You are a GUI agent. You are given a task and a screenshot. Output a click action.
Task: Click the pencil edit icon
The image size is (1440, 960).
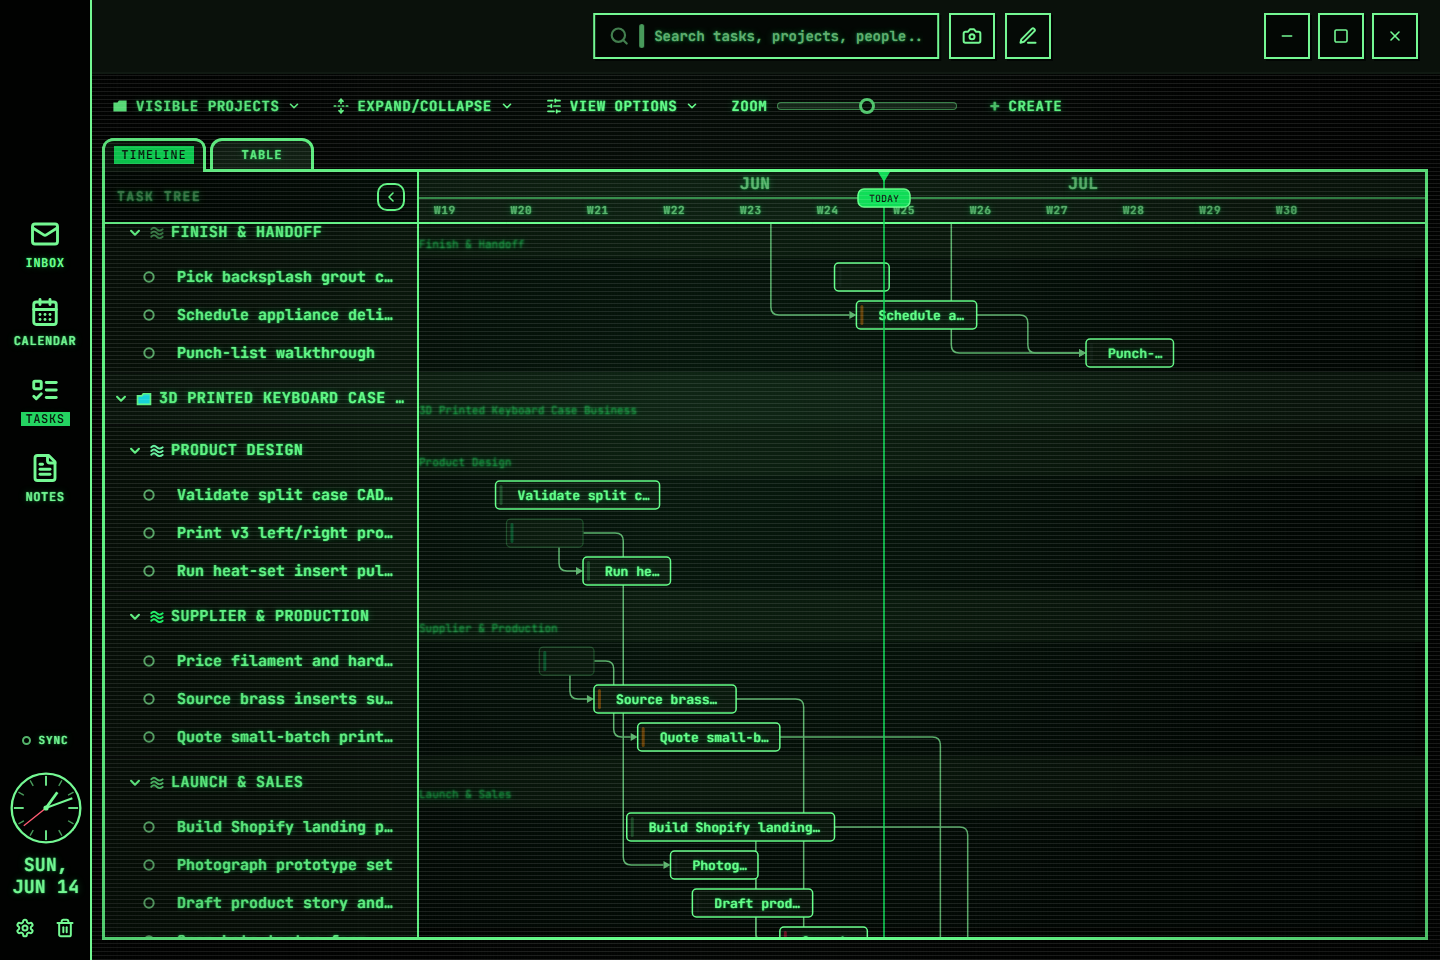pos(1028,36)
